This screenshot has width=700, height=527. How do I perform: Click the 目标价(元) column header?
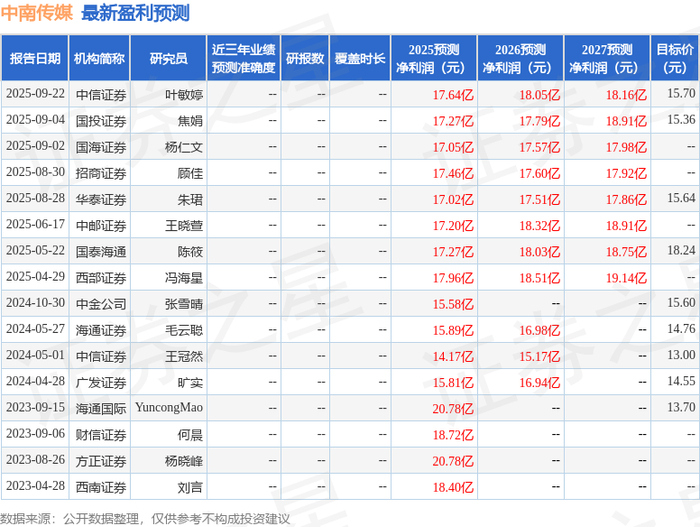(675, 59)
